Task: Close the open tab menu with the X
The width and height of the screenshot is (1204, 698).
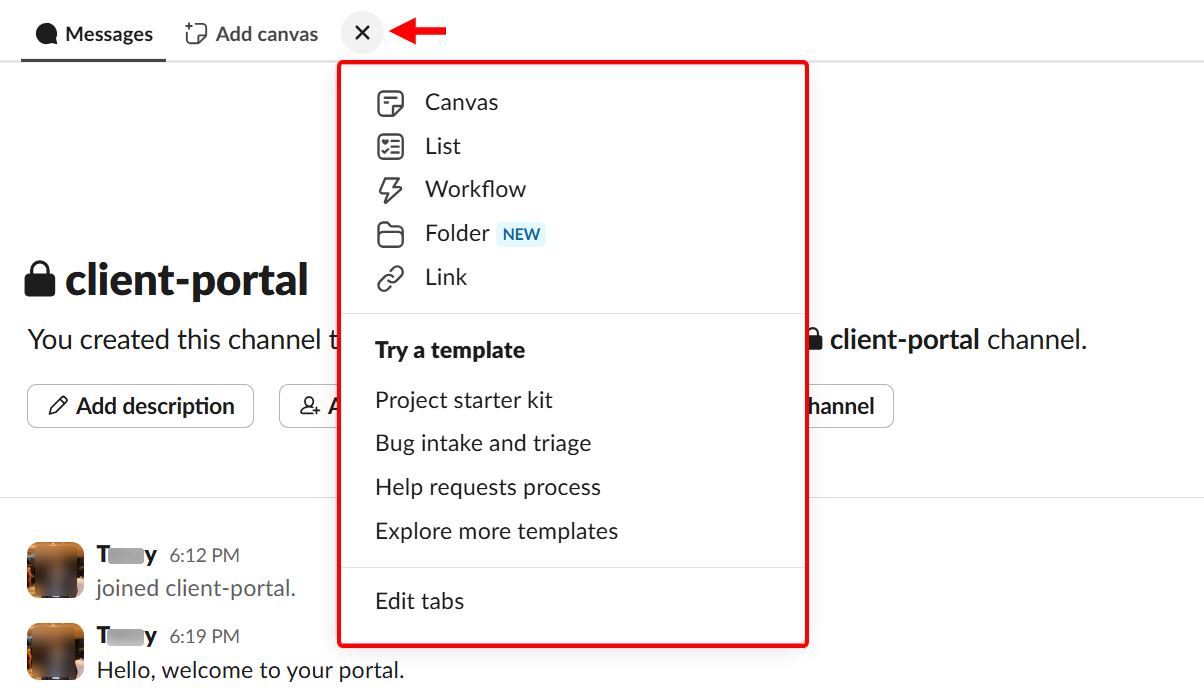Action: (x=362, y=32)
